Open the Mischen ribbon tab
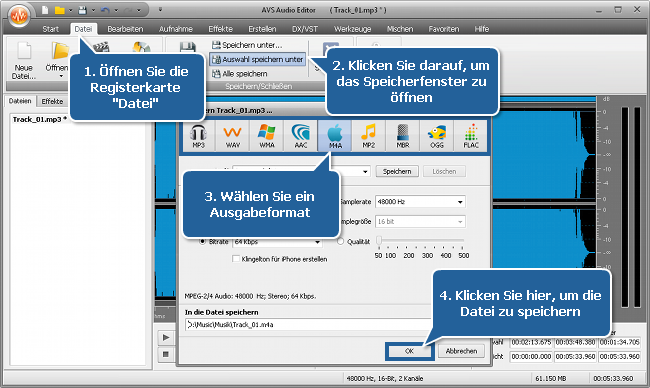This screenshot has height=388, width=650. (x=400, y=29)
